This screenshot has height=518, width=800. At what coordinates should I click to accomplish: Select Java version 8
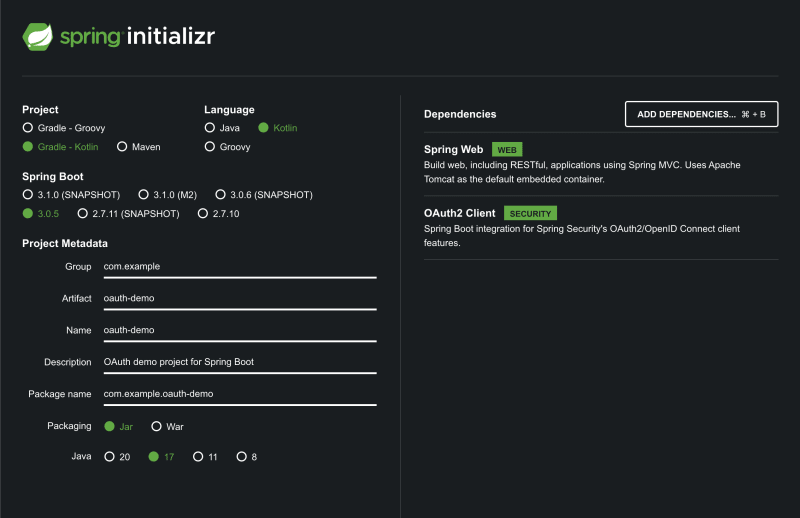click(246, 456)
